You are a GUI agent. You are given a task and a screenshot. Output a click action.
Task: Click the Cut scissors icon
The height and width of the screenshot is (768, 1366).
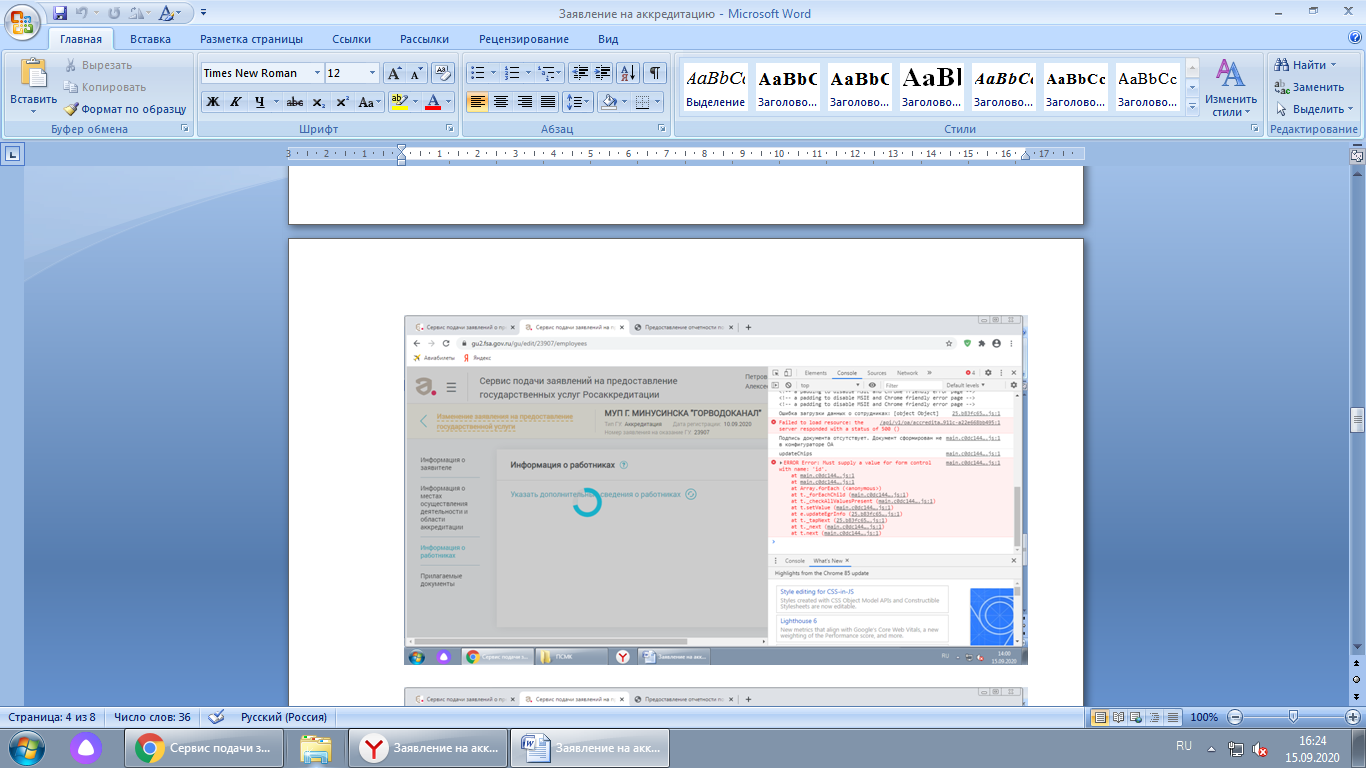[x=72, y=65]
